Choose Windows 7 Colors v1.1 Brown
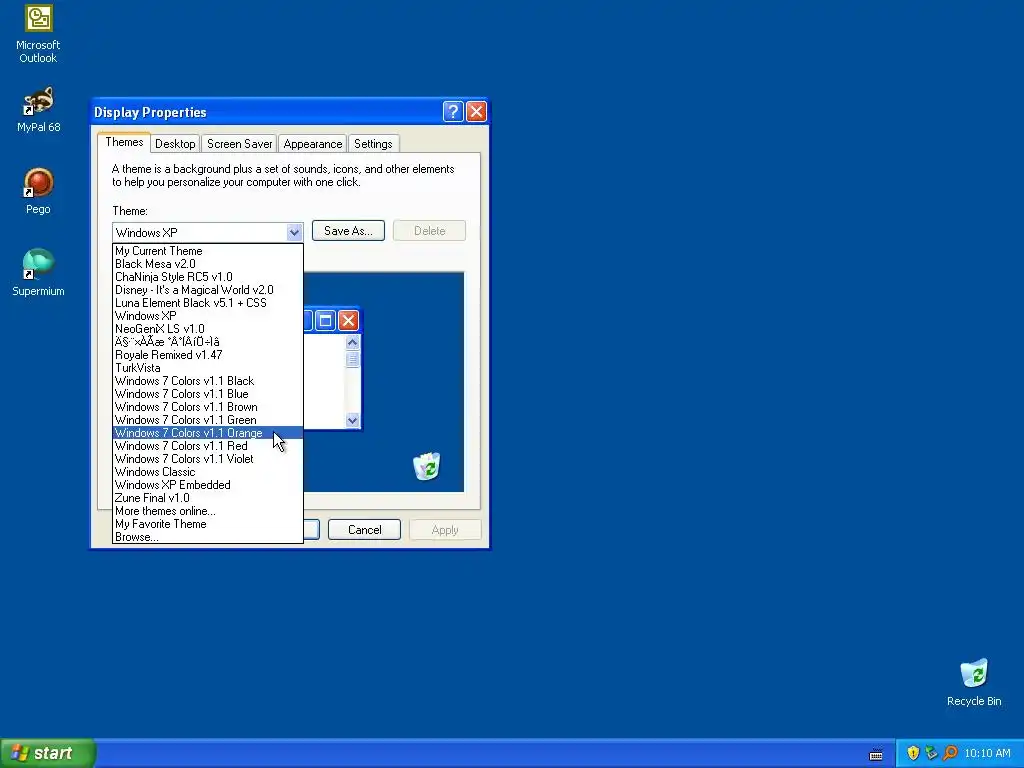This screenshot has width=1024, height=768. point(208,407)
